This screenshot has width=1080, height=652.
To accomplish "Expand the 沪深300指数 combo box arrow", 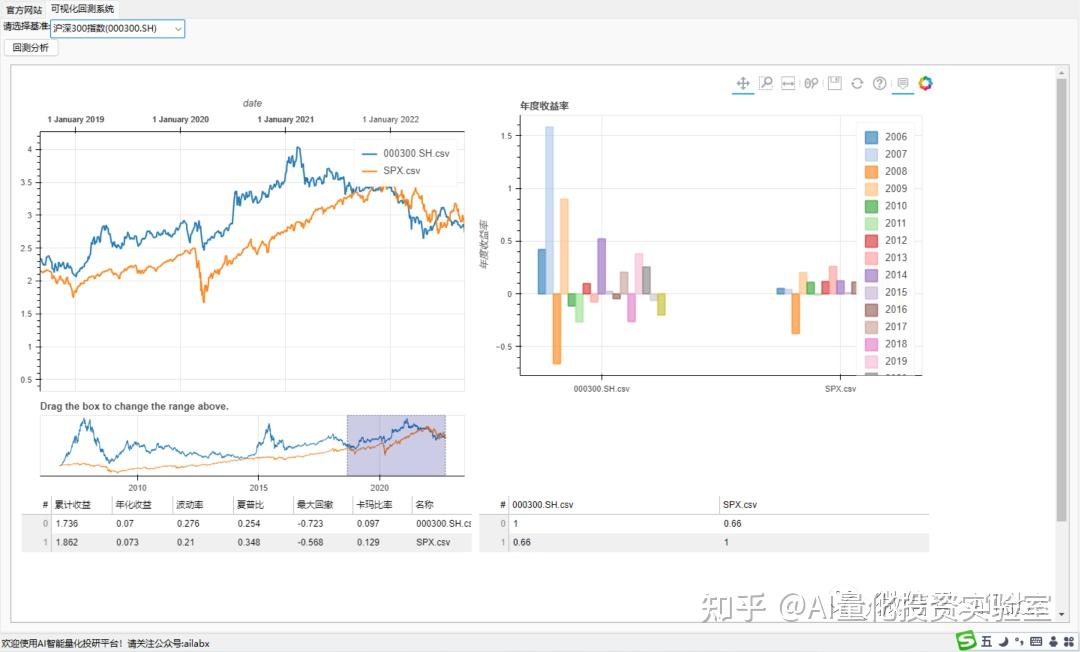I will tap(177, 28).
